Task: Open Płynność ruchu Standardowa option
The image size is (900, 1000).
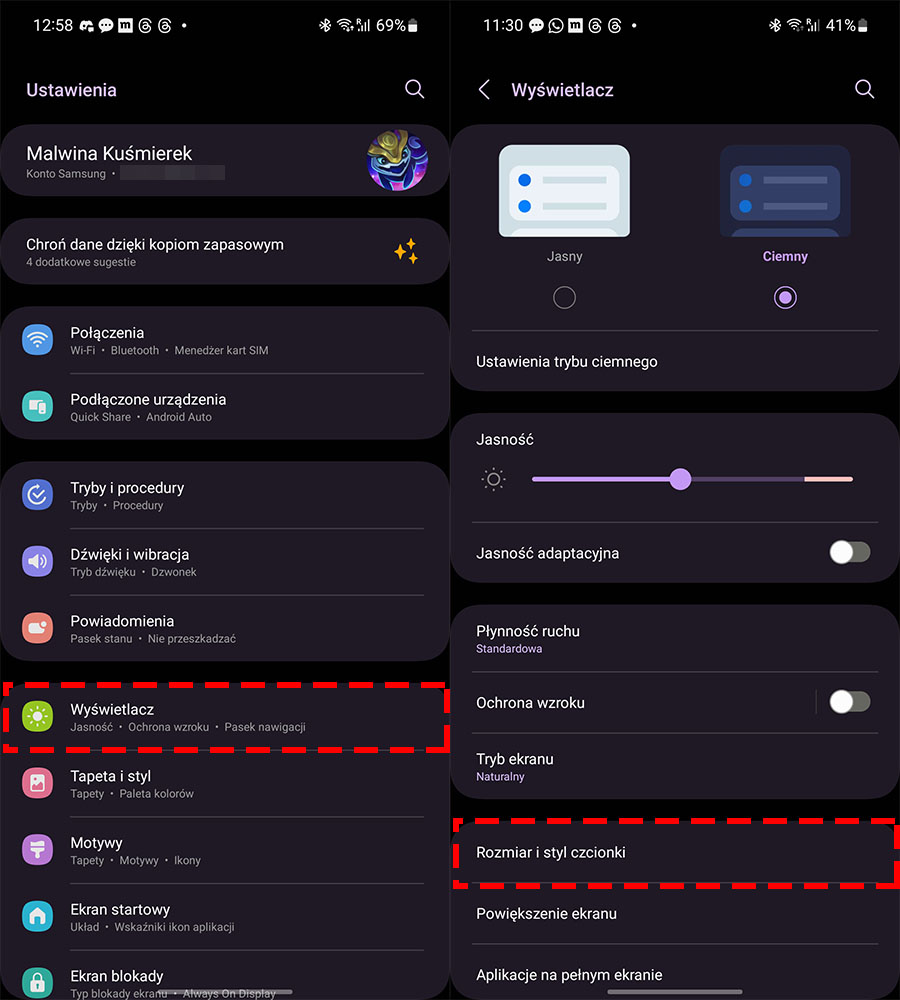Action: click(675, 639)
